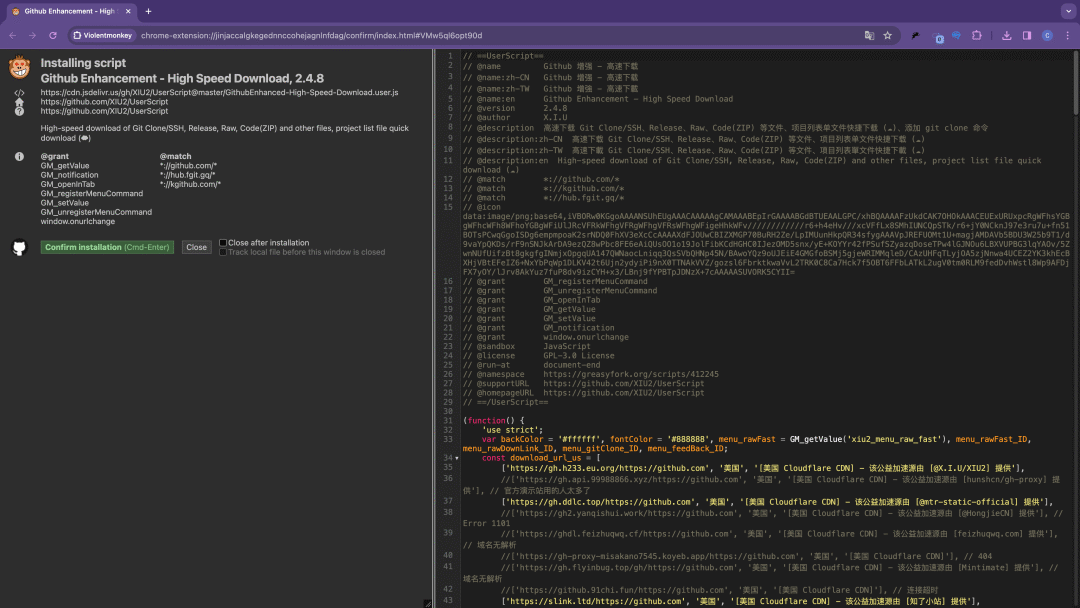The image size is (1080, 608).
Task: Click the corner grip of the info panel
Action: (428, 603)
